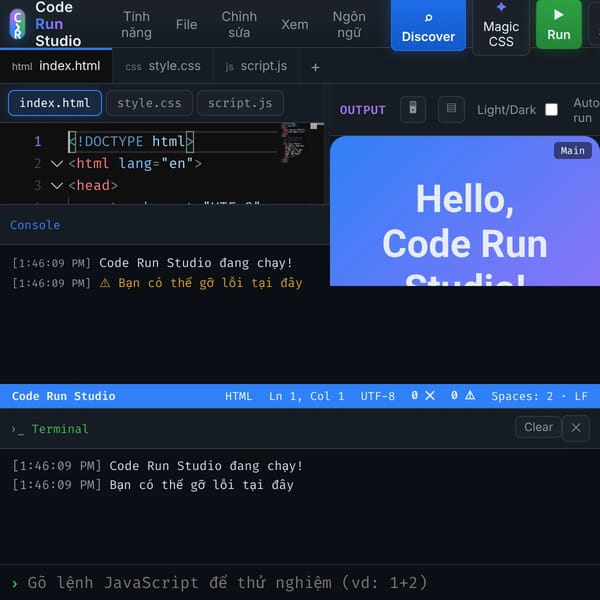The width and height of the screenshot is (600, 600).
Task: Select the script.js editor pill
Action: point(240,103)
